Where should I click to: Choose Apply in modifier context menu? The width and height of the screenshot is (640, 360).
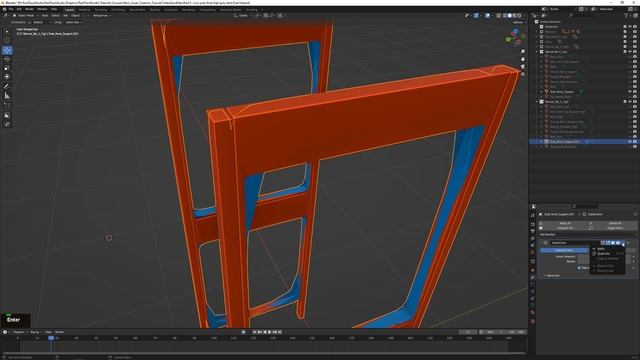[601, 249]
